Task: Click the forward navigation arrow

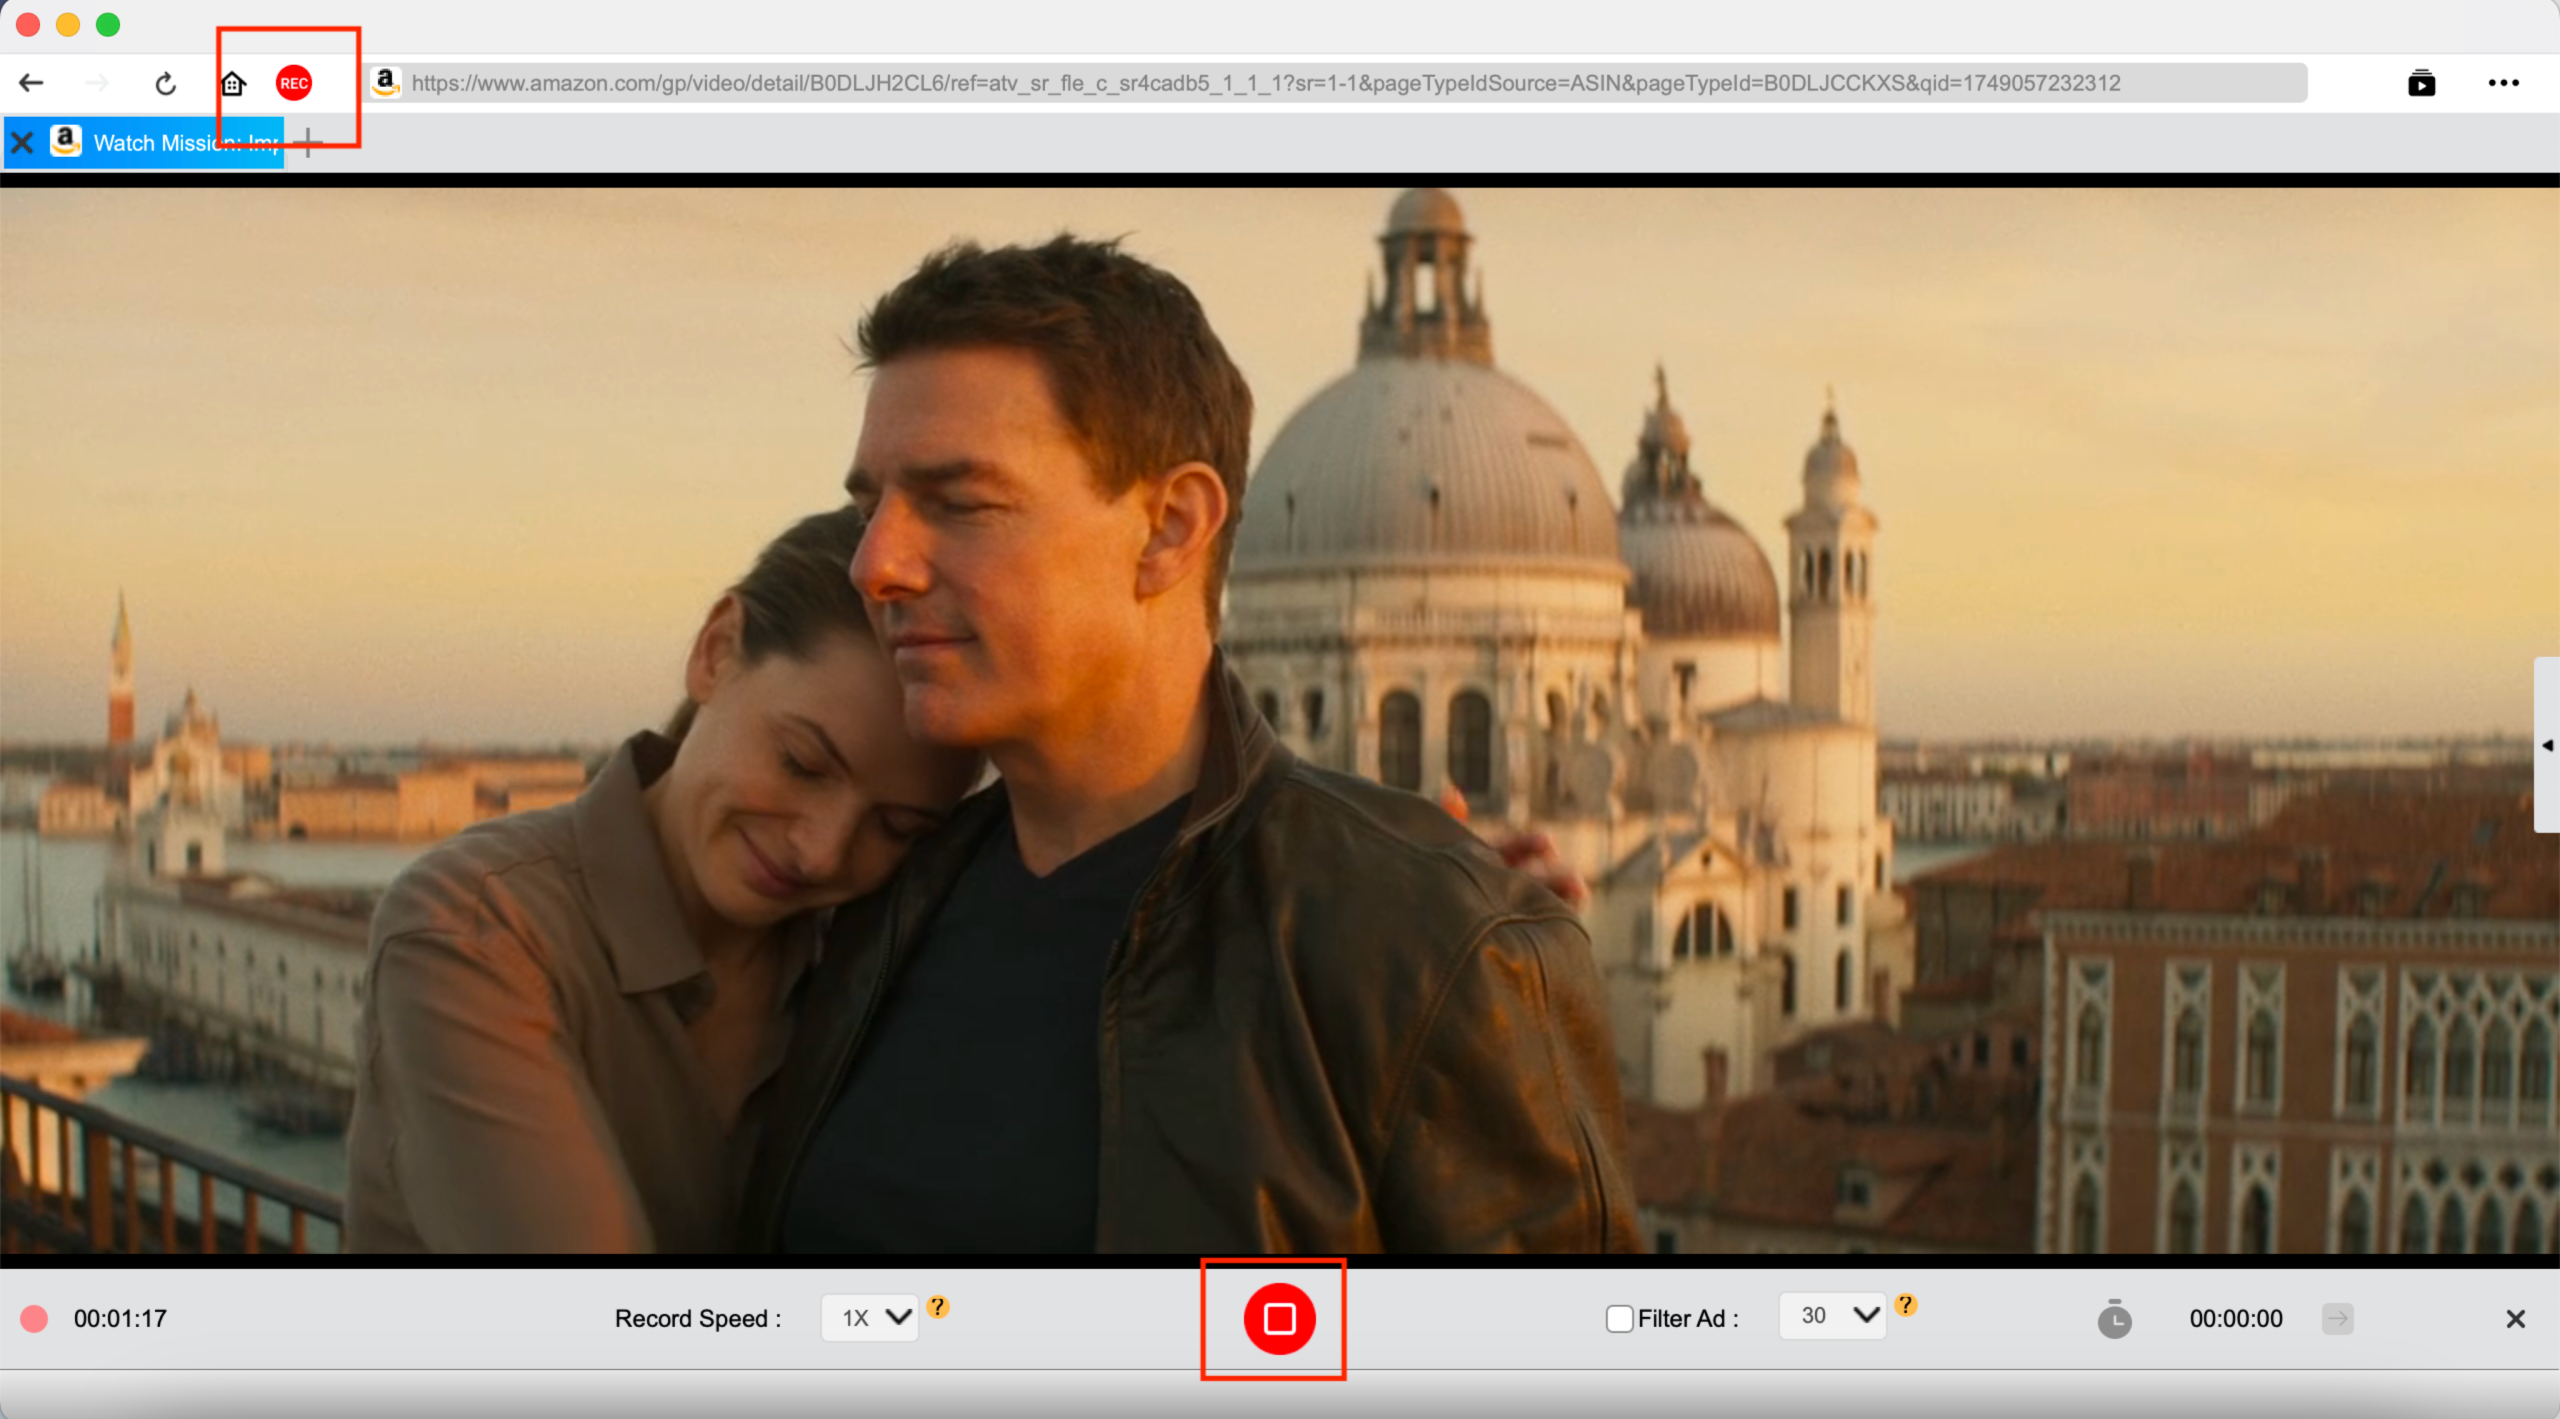Action: (x=97, y=83)
